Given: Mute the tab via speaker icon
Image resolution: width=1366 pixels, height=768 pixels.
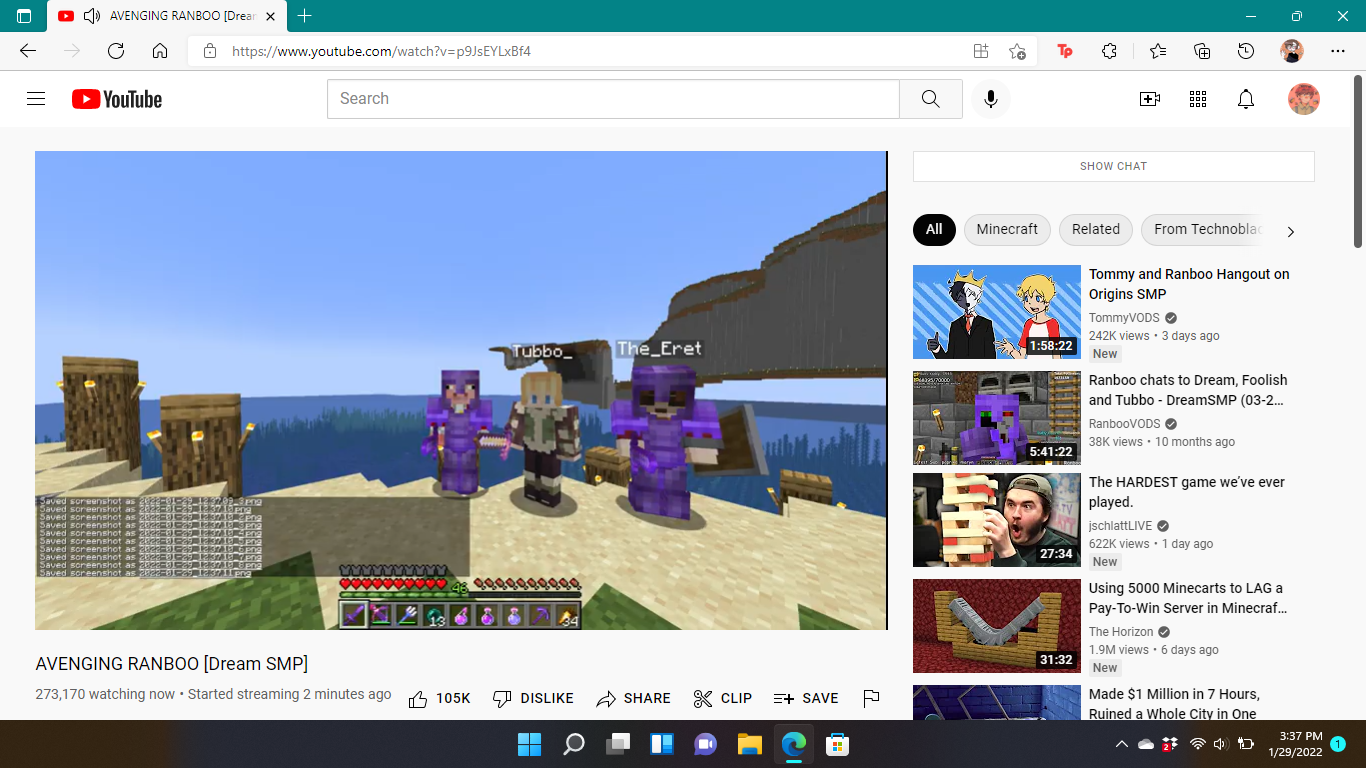Looking at the screenshot, I should pyautogui.click(x=92, y=16).
